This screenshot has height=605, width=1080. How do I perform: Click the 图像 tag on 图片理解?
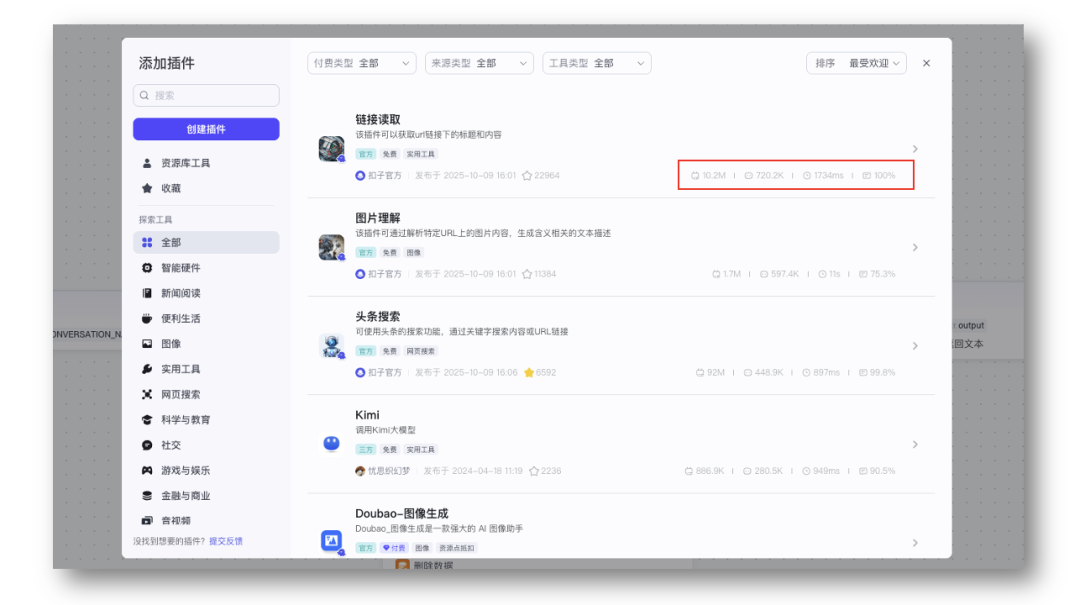click(413, 253)
